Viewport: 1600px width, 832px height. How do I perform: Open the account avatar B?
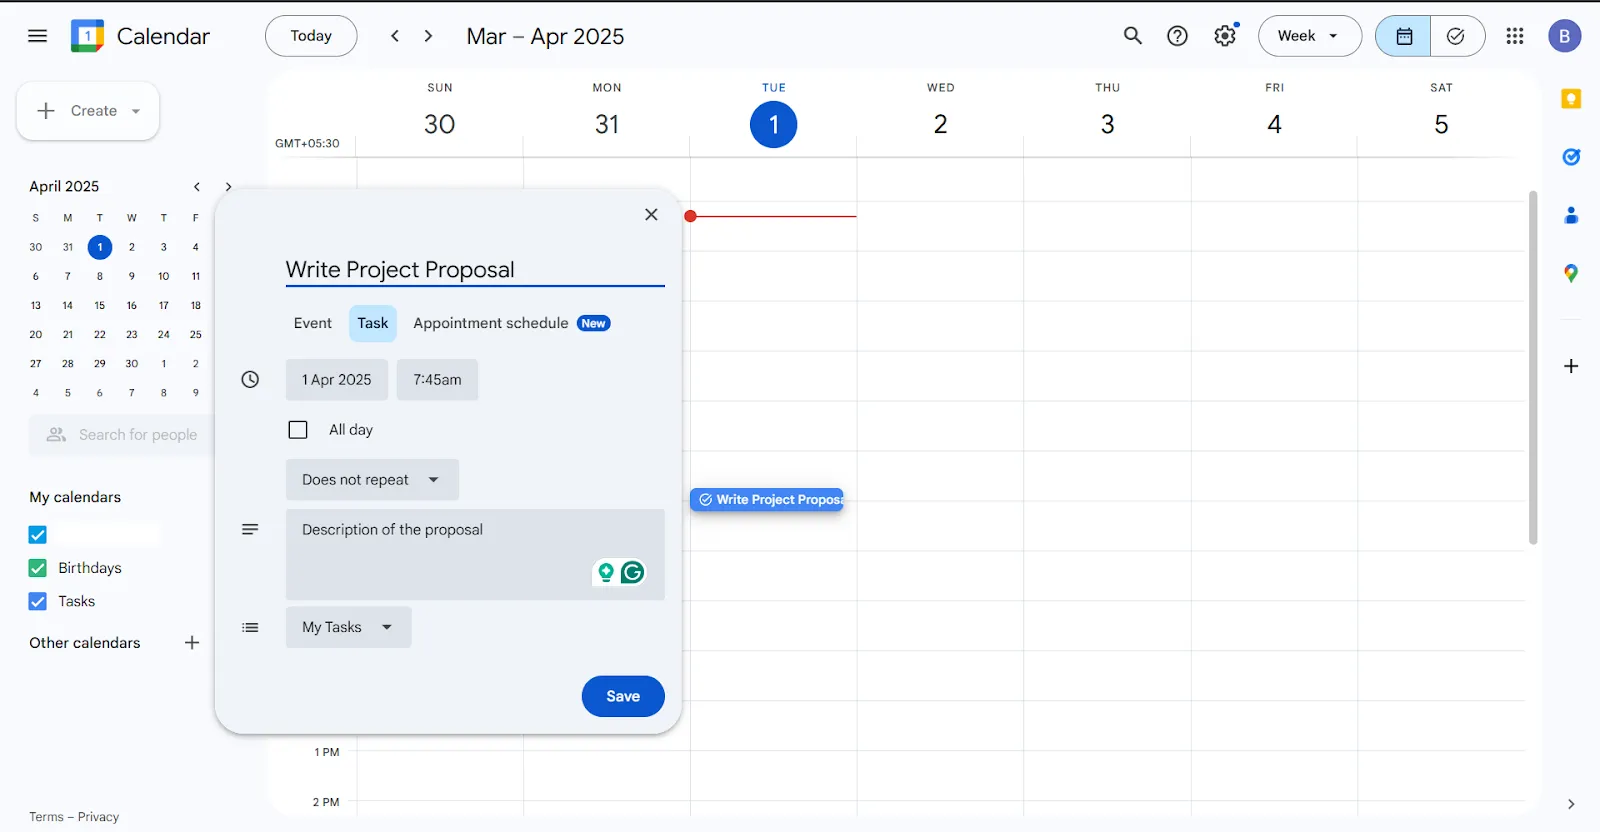[x=1565, y=36]
